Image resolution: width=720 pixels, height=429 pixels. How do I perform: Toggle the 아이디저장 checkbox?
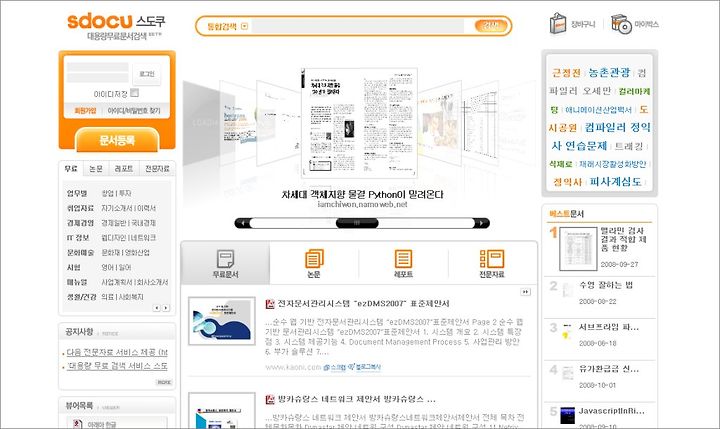coord(135,93)
